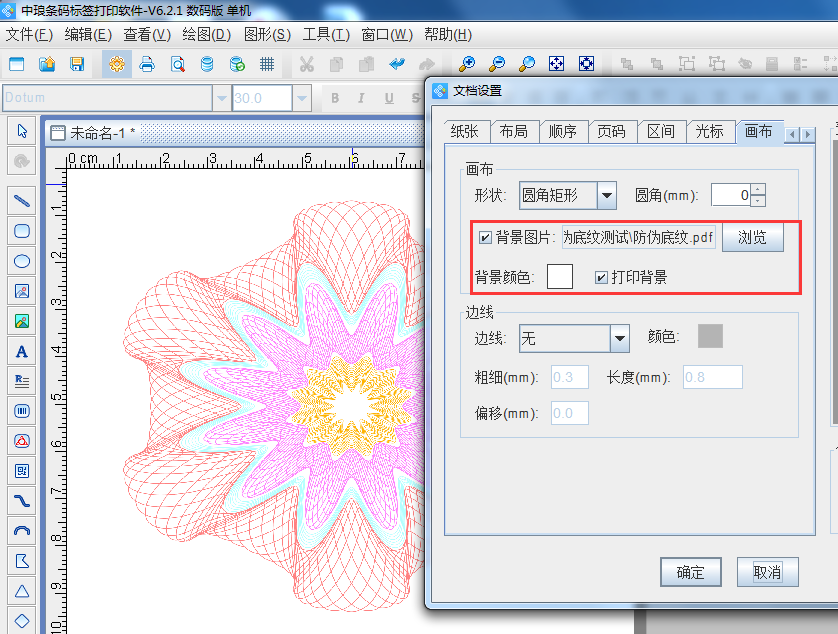Toggle the grid display icon

pos(266,63)
